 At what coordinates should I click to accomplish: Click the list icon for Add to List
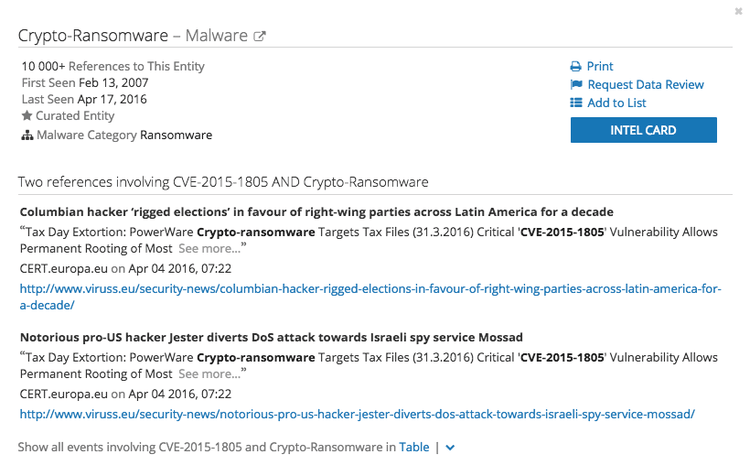coord(575,103)
